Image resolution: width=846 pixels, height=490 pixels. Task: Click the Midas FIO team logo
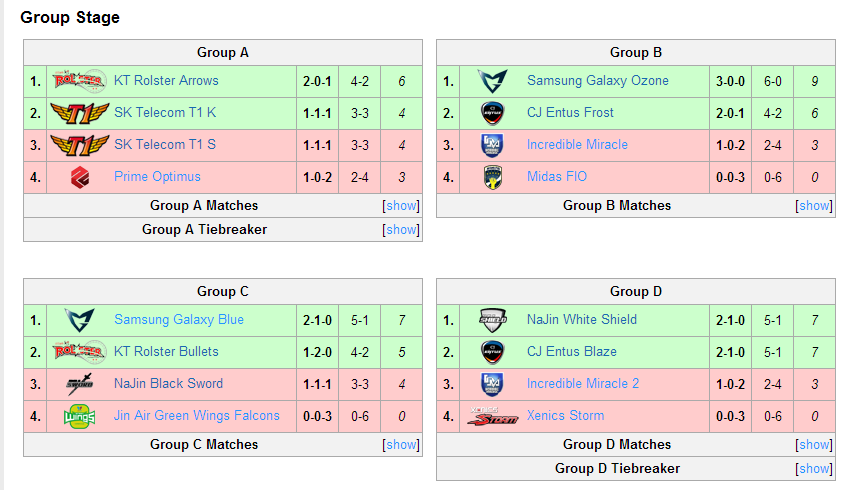492,177
